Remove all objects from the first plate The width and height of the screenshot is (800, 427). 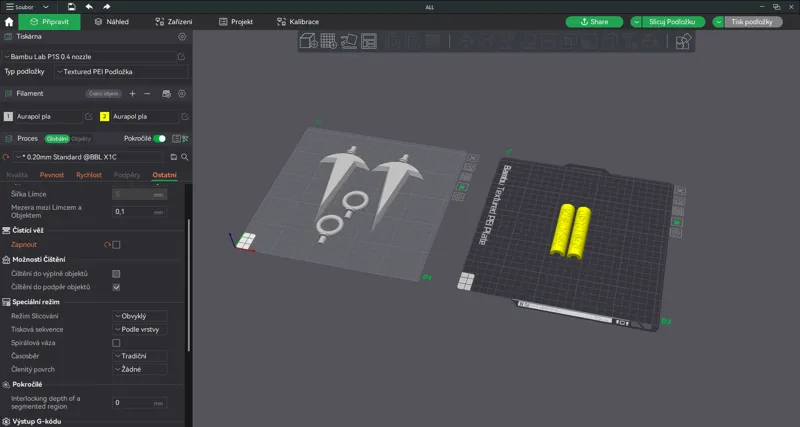click(472, 158)
